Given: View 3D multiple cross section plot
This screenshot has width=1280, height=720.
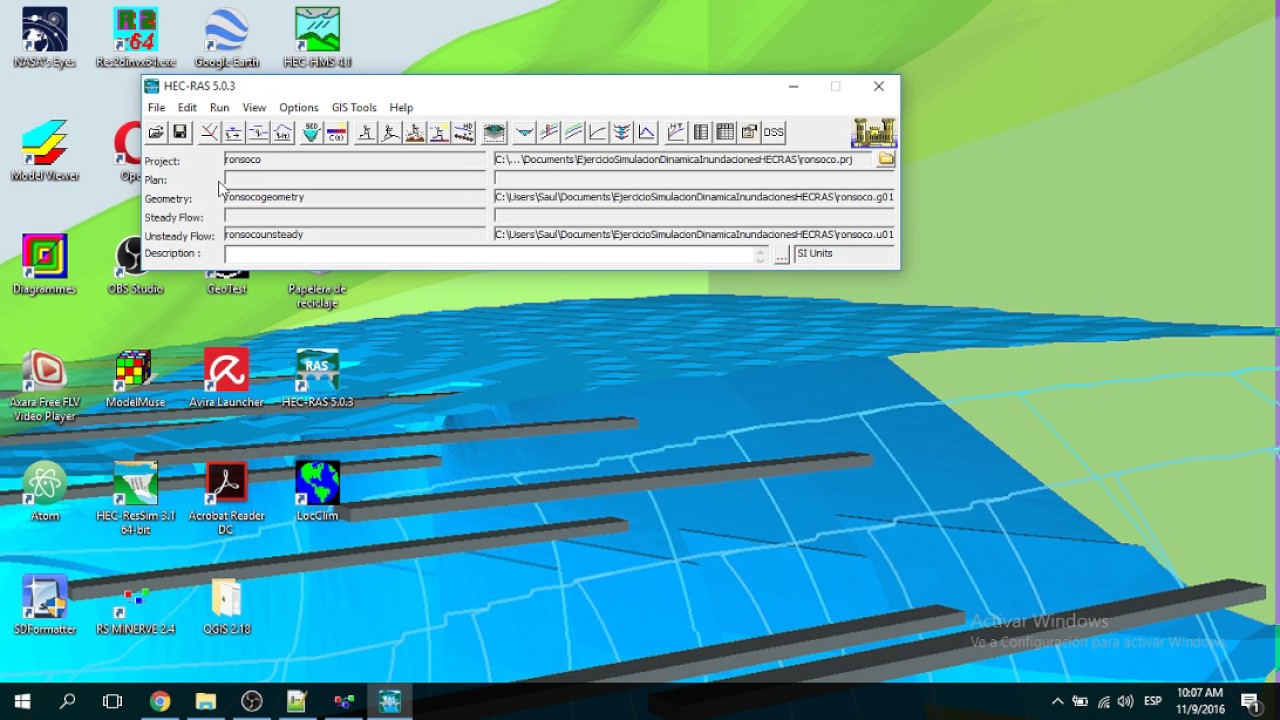Looking at the screenshot, I should click(622, 132).
